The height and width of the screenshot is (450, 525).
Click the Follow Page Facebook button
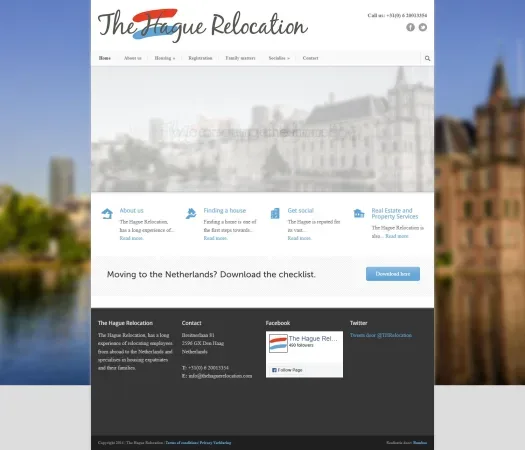287,370
